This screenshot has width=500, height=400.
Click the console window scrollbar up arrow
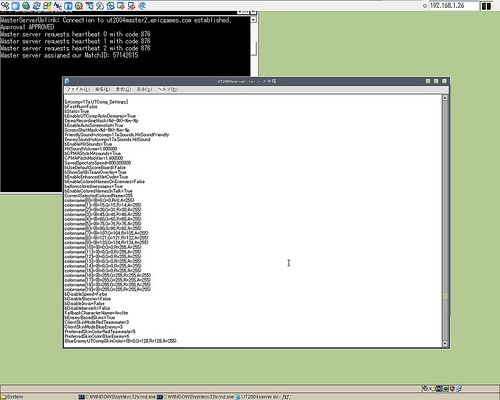click(x=253, y=20)
